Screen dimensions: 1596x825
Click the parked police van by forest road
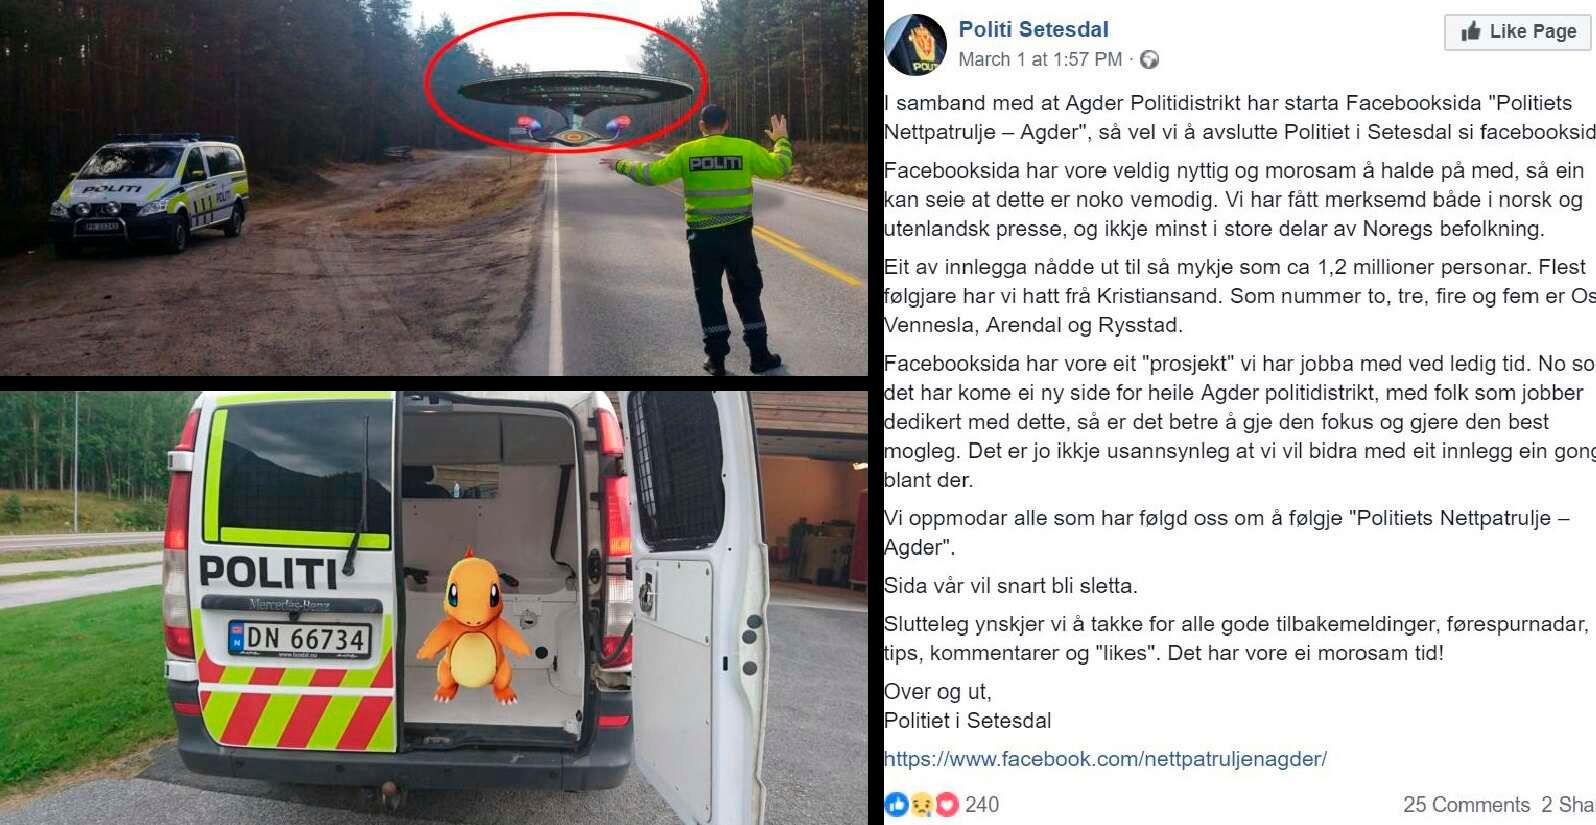tap(149, 193)
